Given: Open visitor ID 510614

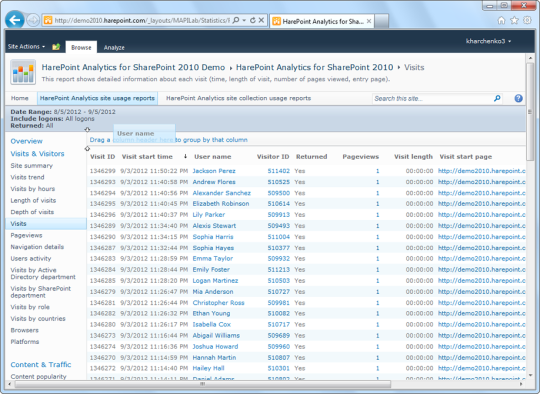Looking at the screenshot, I should coord(279,204).
